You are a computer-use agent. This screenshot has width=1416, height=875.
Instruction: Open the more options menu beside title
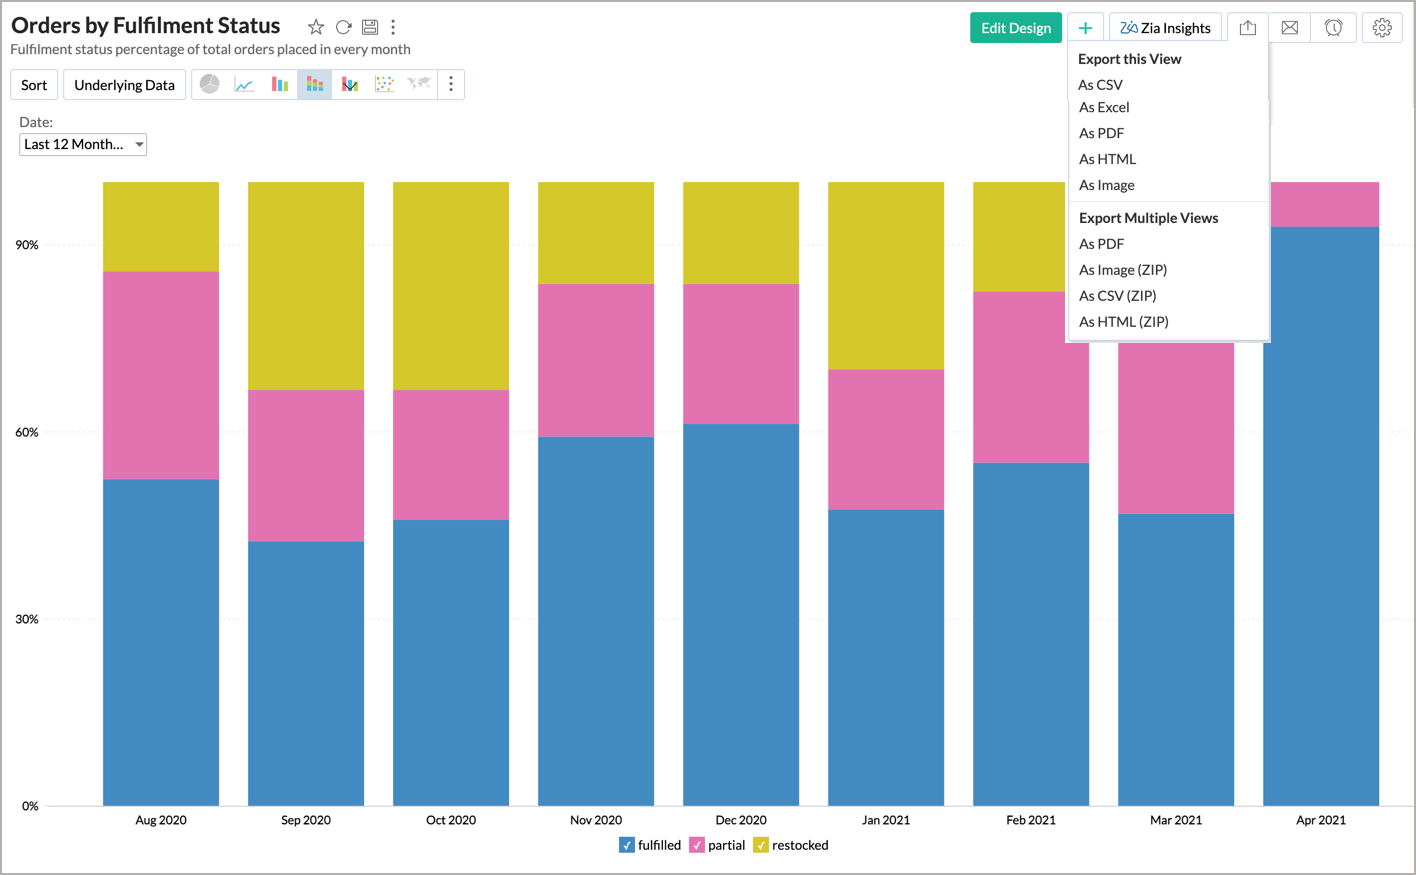[393, 28]
